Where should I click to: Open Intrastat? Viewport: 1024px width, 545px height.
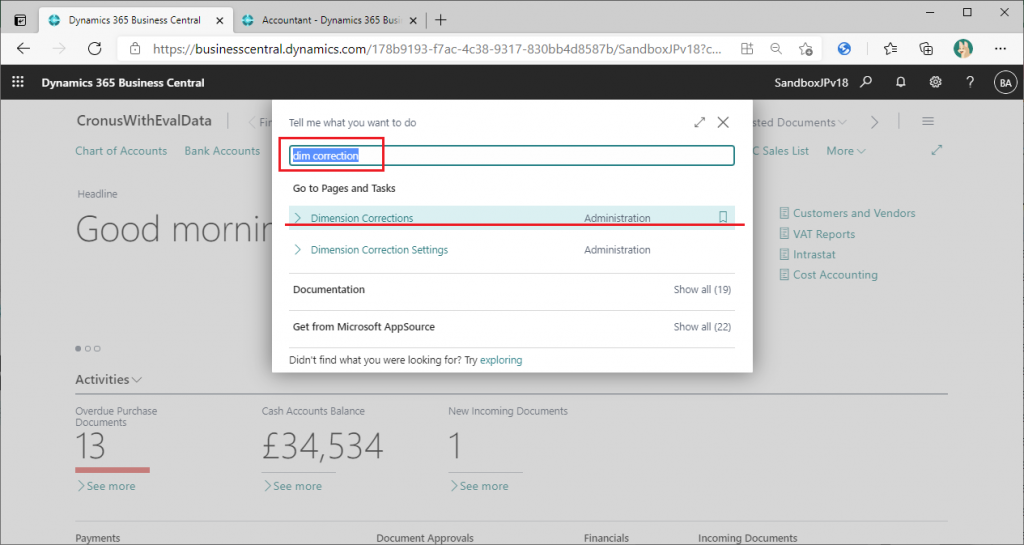pyautogui.click(x=807, y=254)
